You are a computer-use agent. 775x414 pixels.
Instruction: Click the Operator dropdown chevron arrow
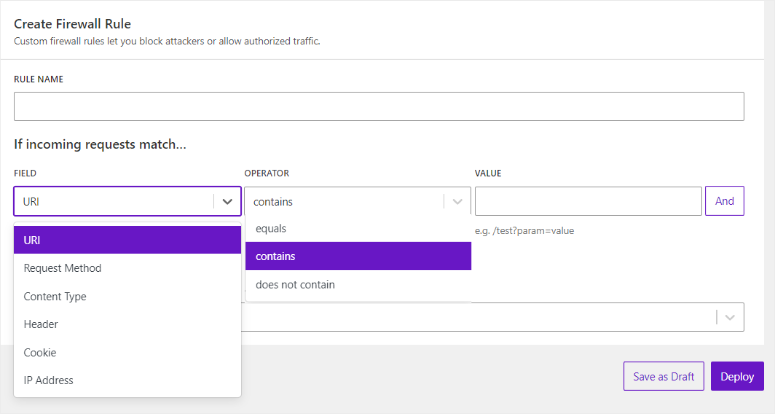tap(458, 201)
